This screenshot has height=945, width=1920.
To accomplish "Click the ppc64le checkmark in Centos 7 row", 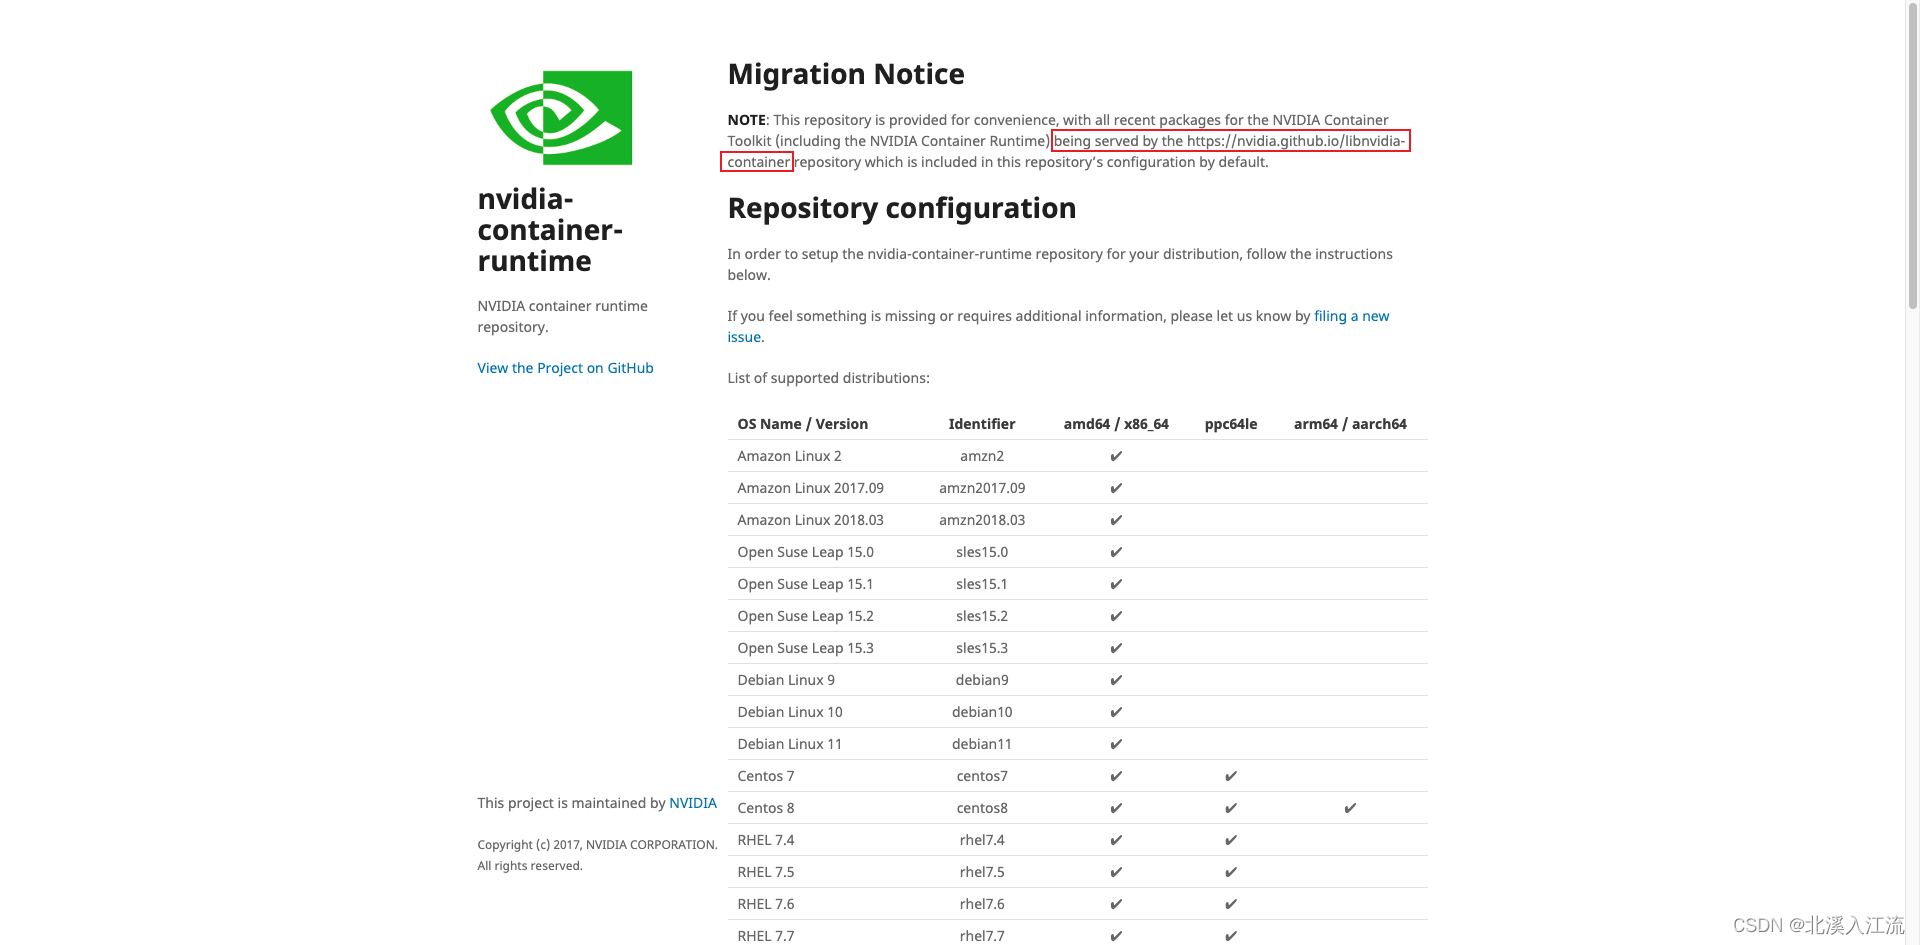I will click(x=1231, y=776).
